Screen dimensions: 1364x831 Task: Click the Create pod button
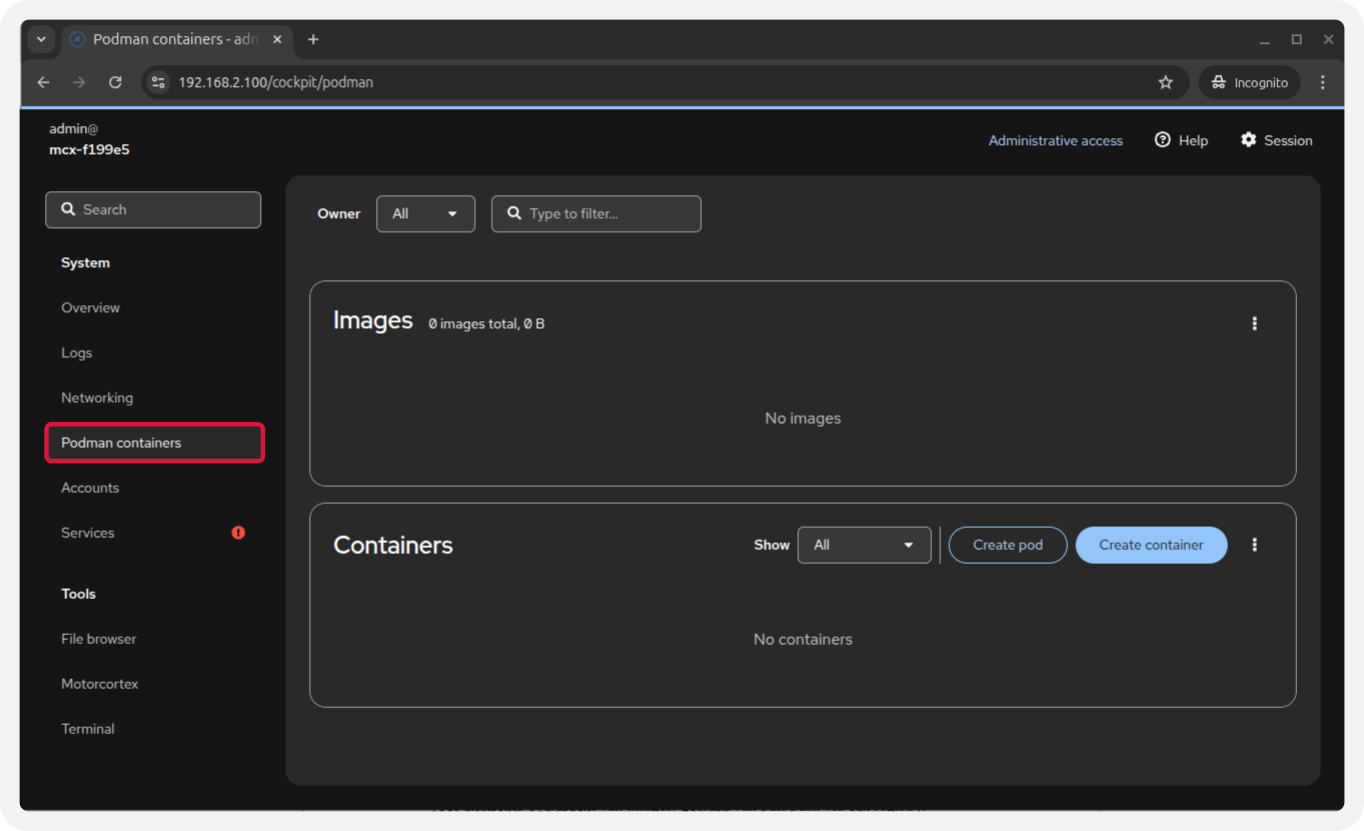point(1007,545)
